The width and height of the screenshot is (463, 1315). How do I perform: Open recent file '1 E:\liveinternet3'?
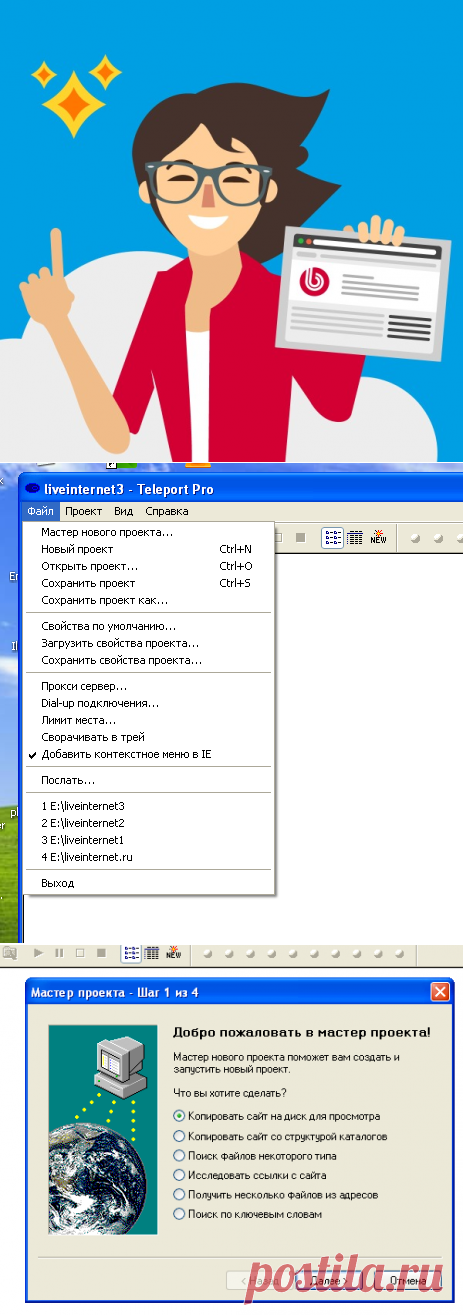coord(147,805)
